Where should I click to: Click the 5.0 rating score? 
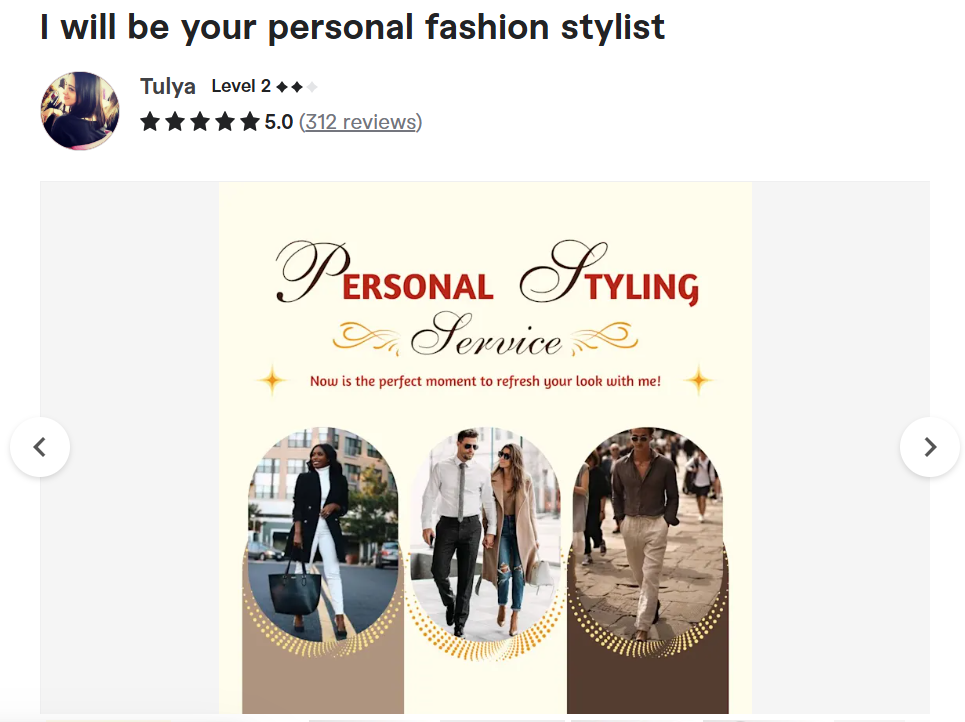point(279,122)
